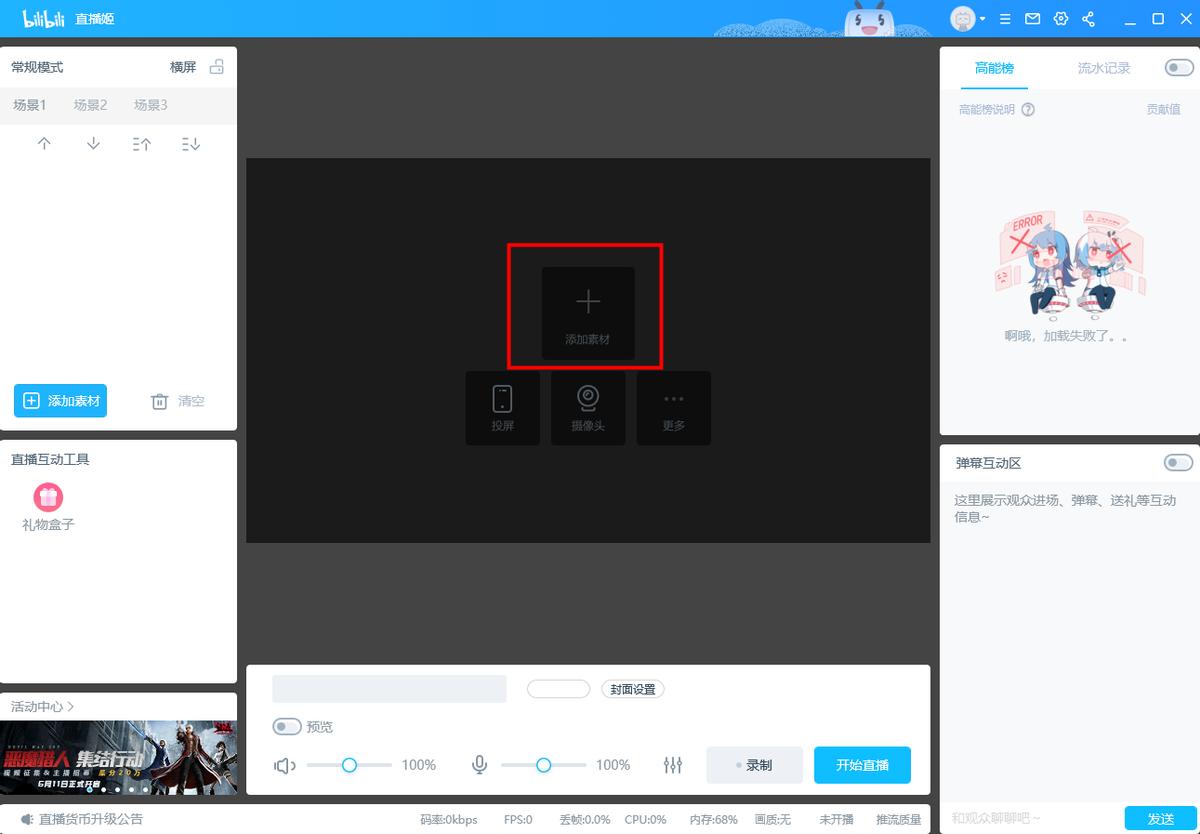Open the mail messages icon
This screenshot has height=834, width=1200.
(x=1033, y=19)
